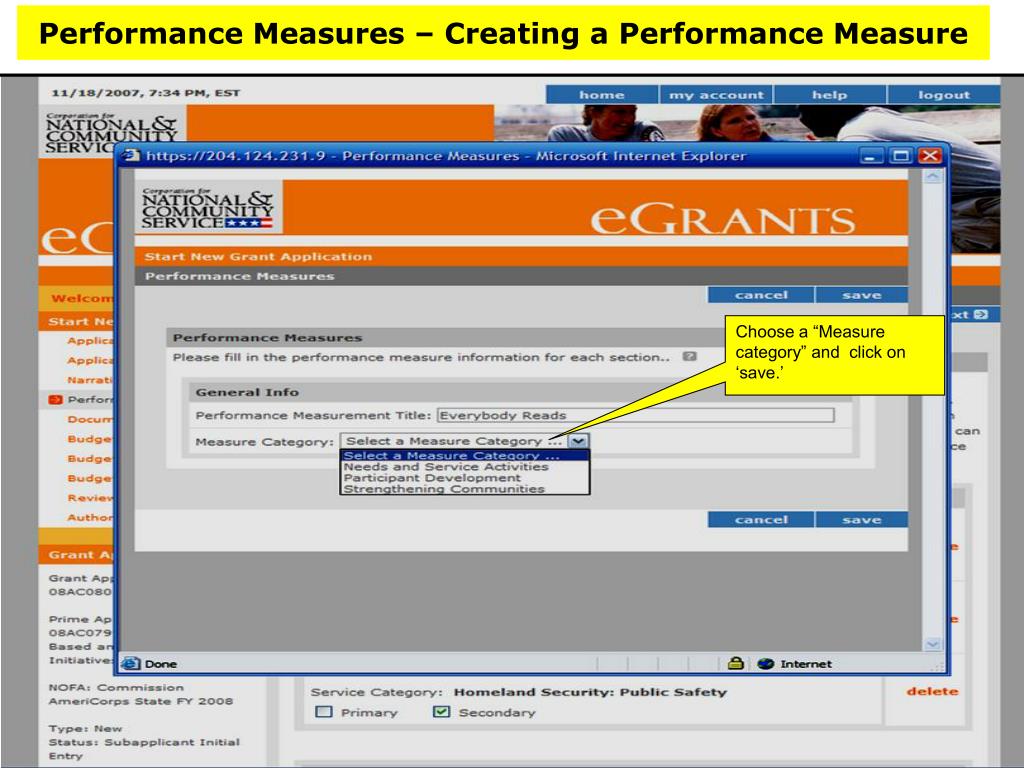This screenshot has width=1024, height=768.
Task: Click the Narrati link in left sidebar
Action: pyautogui.click(x=90, y=380)
